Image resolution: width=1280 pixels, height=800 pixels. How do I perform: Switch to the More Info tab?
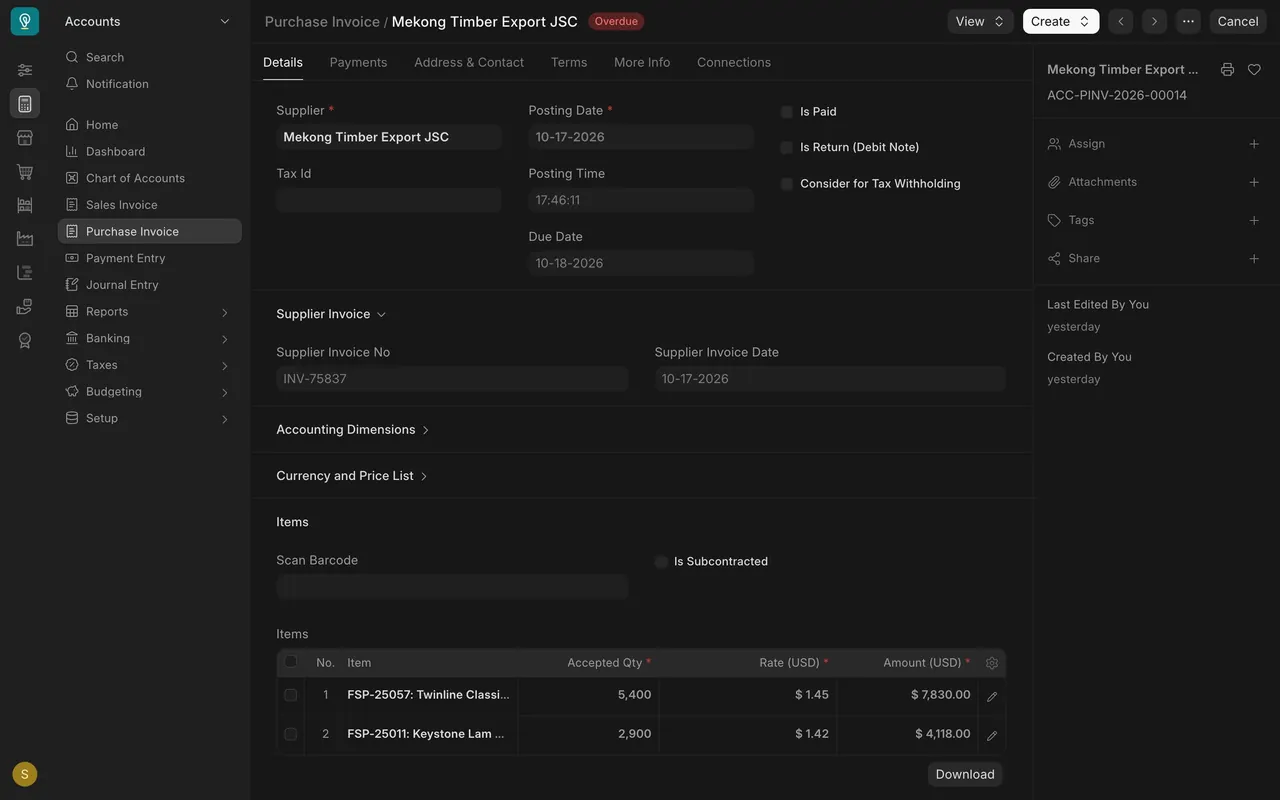[642, 62]
